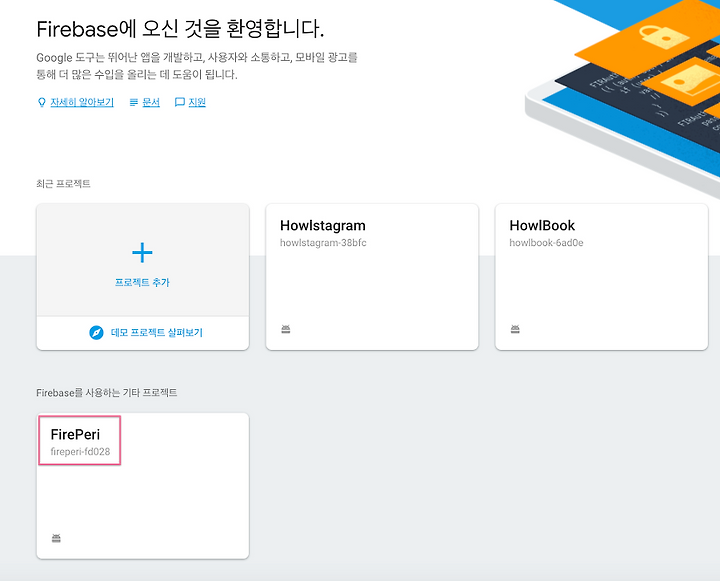Click the 최근 프로젝트 heading
Image resolution: width=720 pixels, height=581 pixels.
coord(63,184)
